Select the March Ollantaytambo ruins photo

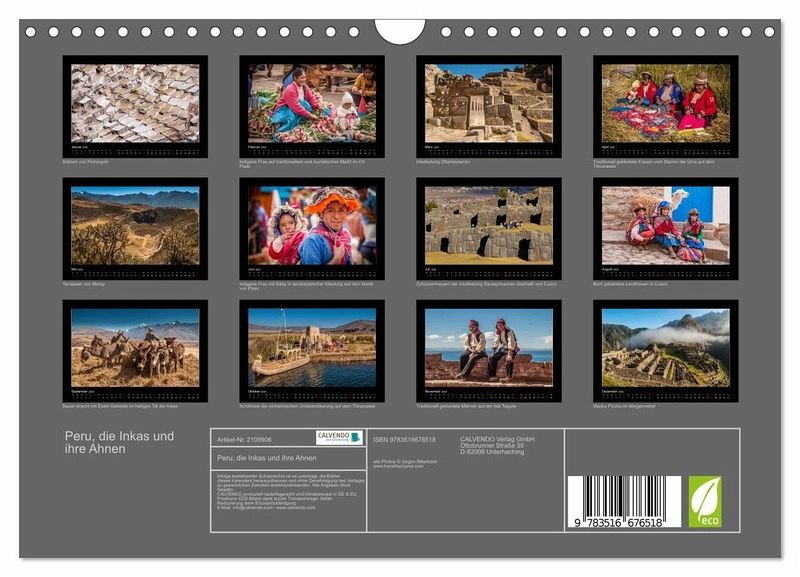(x=489, y=103)
